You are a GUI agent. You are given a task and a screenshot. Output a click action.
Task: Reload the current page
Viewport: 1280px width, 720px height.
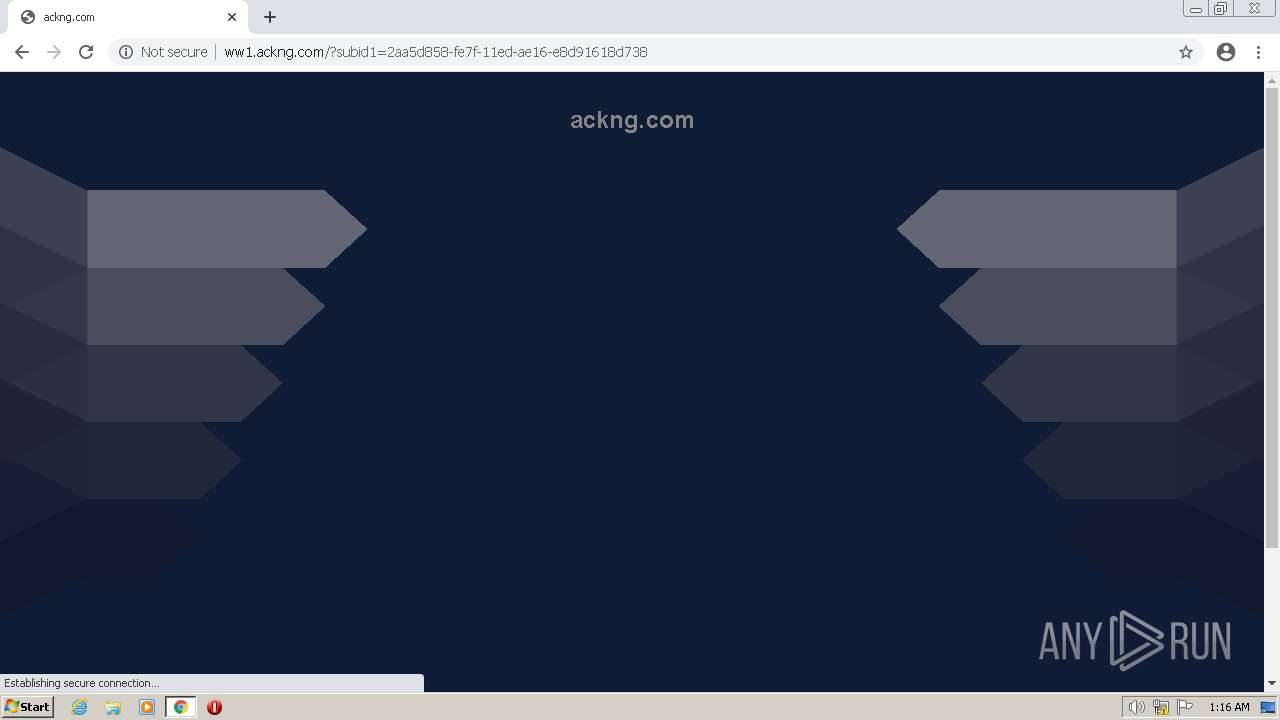point(86,52)
